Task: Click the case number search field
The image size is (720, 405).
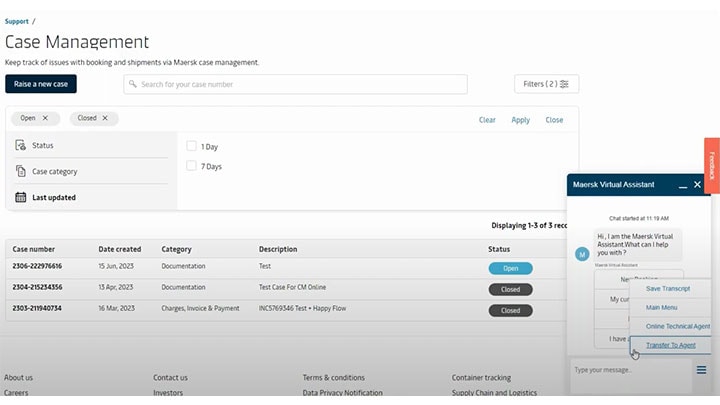Action: click(300, 84)
